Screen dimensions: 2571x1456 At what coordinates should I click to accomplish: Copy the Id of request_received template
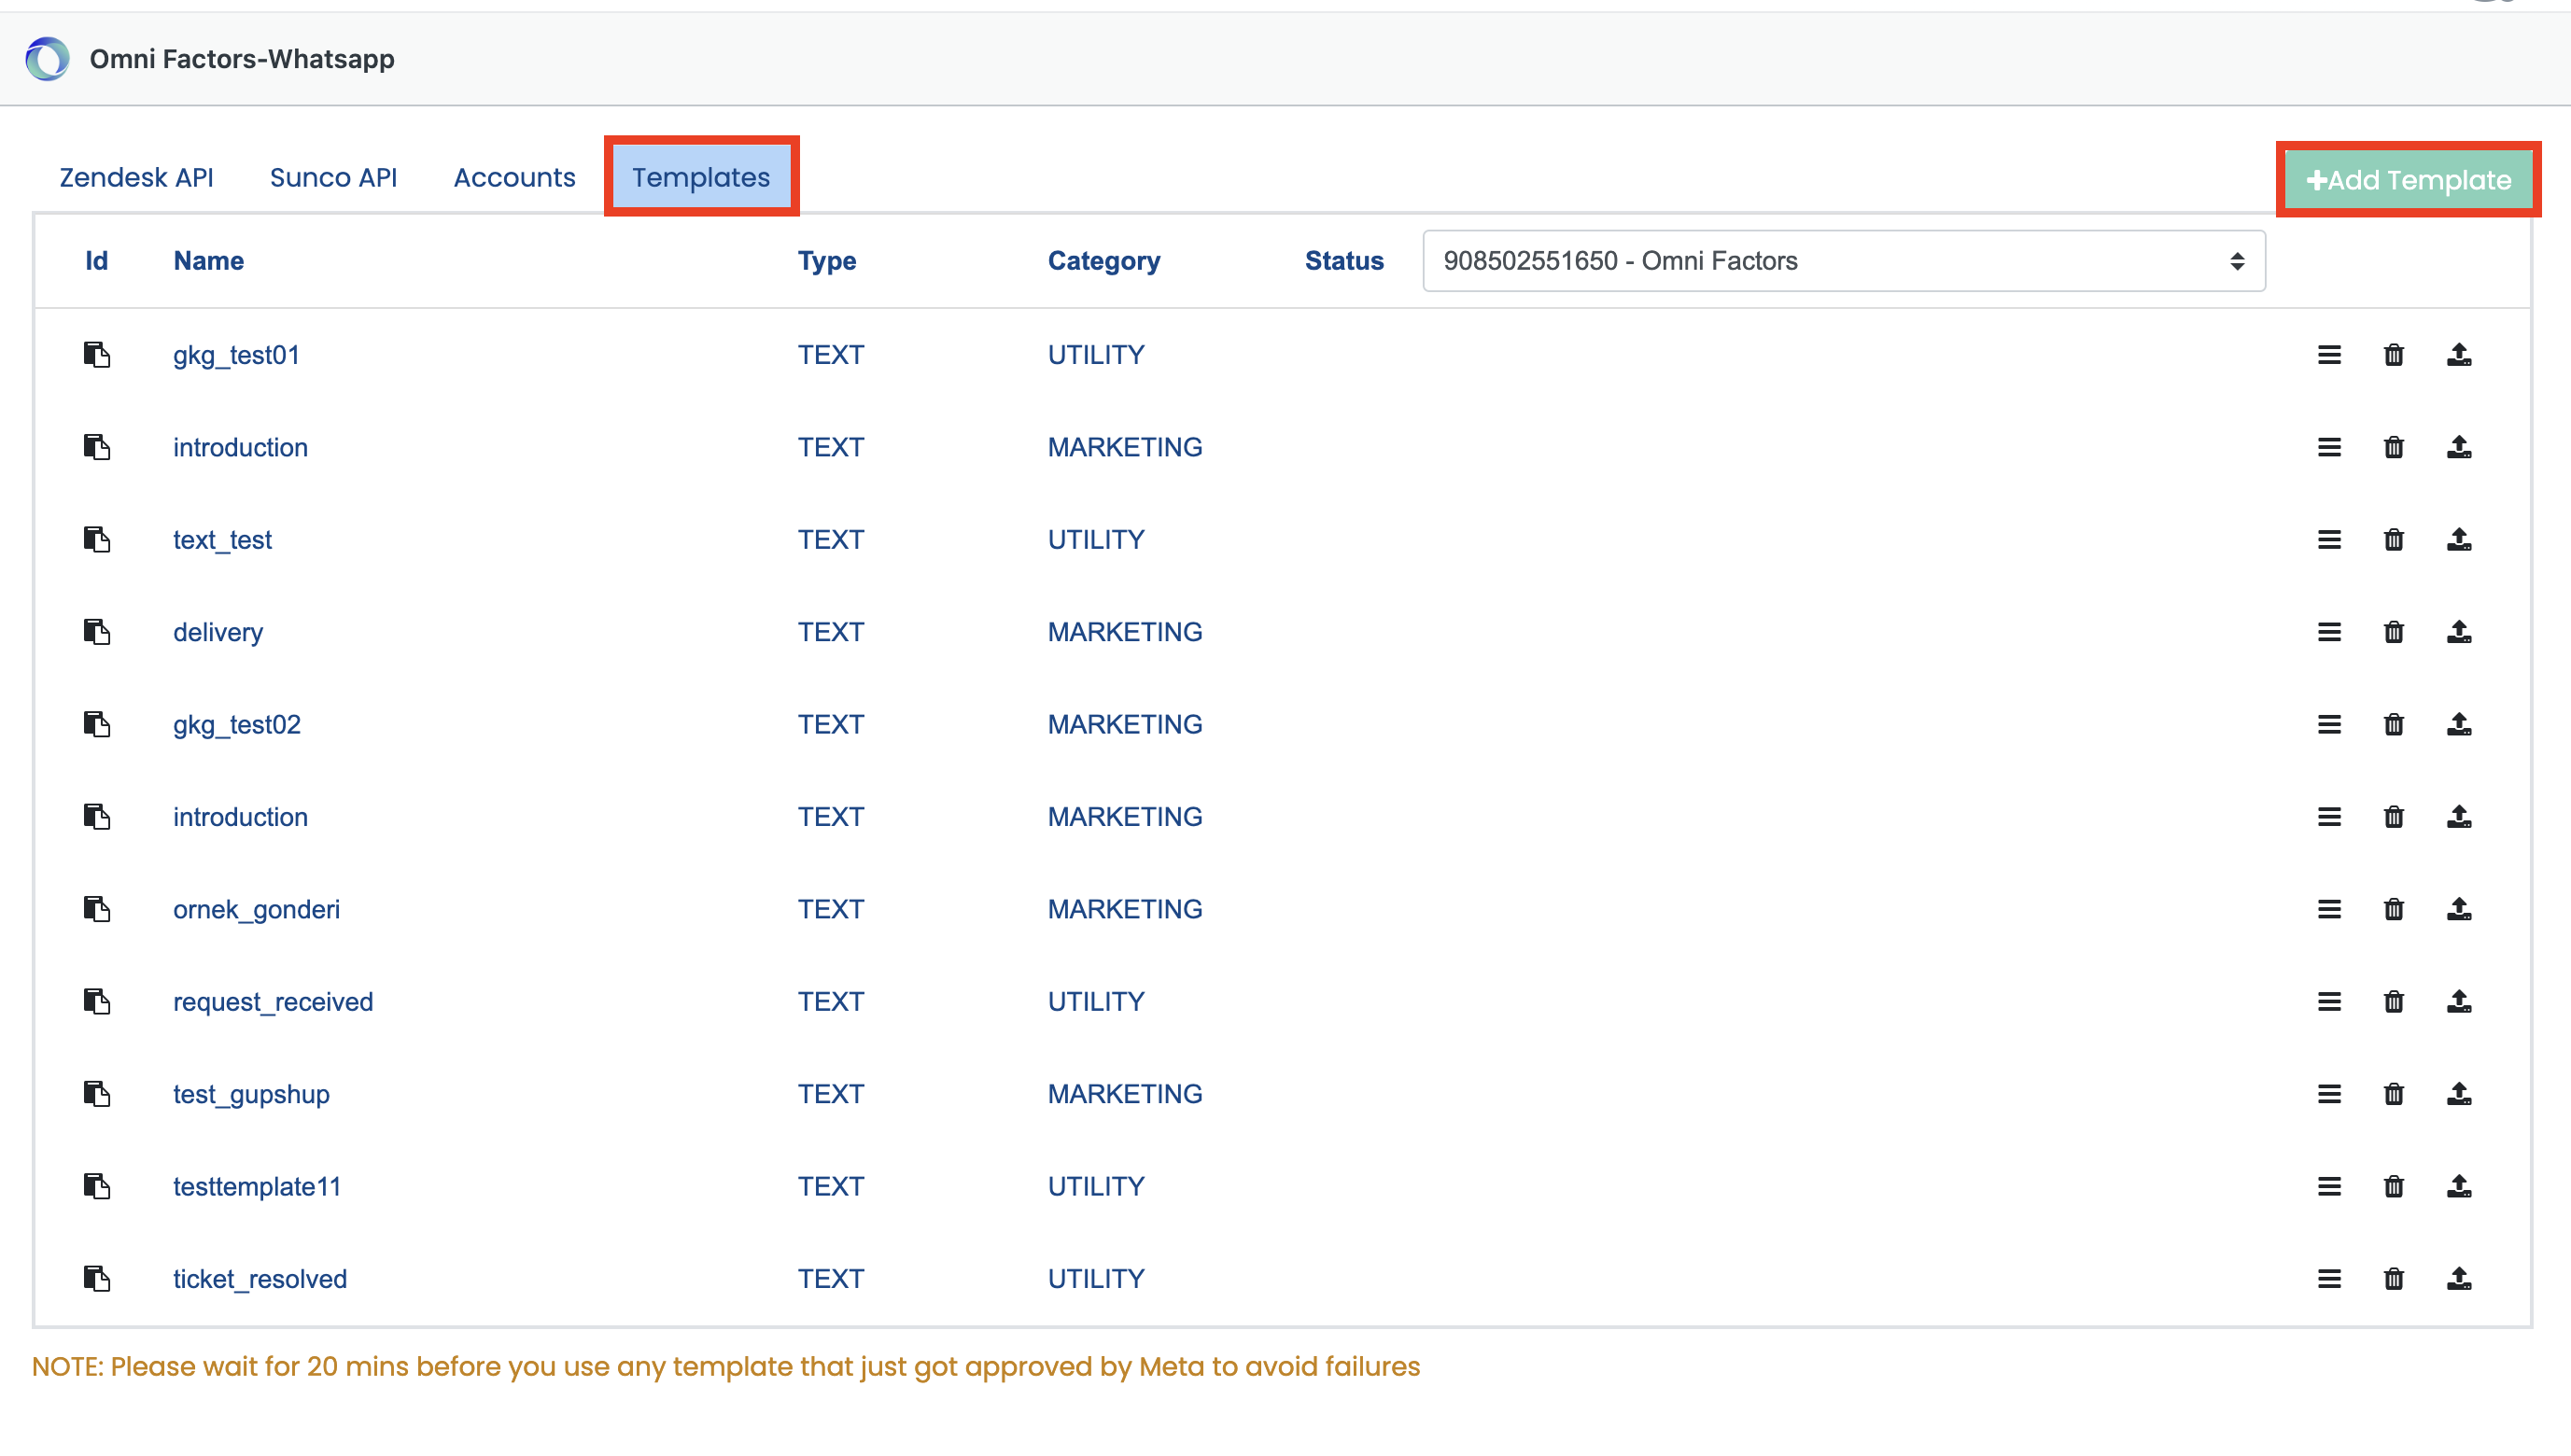coord(97,1002)
